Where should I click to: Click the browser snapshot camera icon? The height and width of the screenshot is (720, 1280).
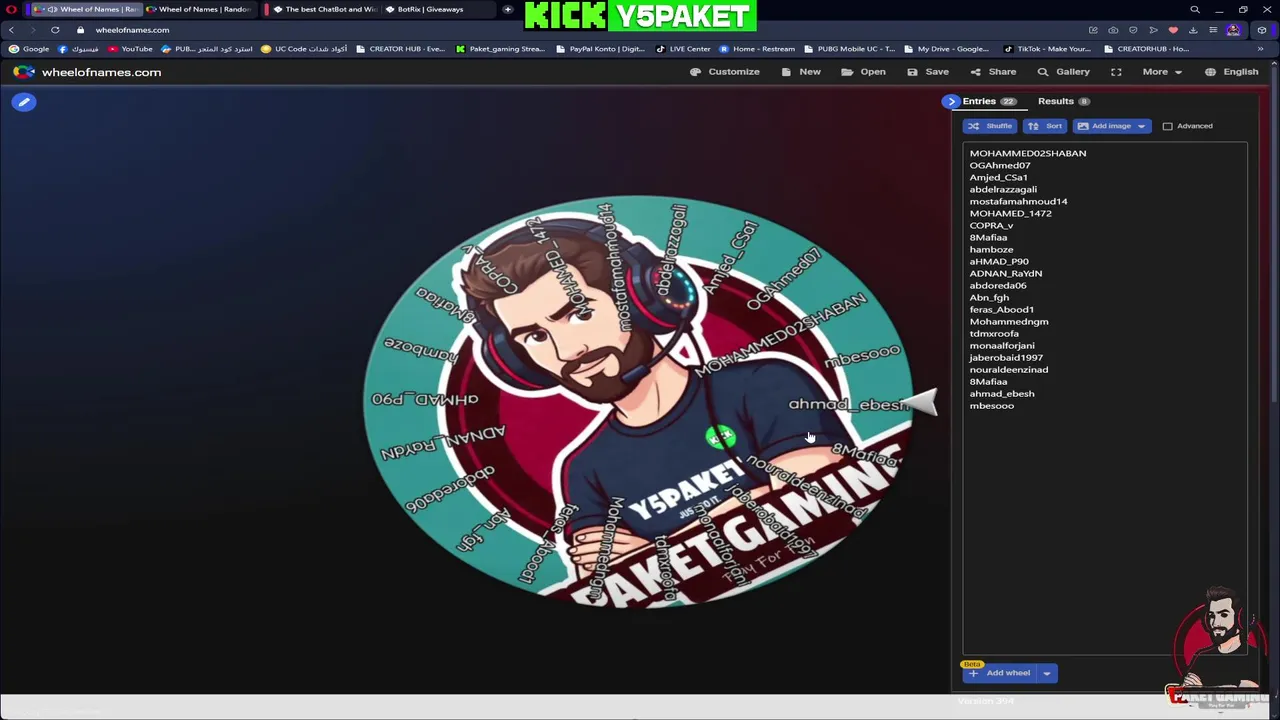(1113, 30)
